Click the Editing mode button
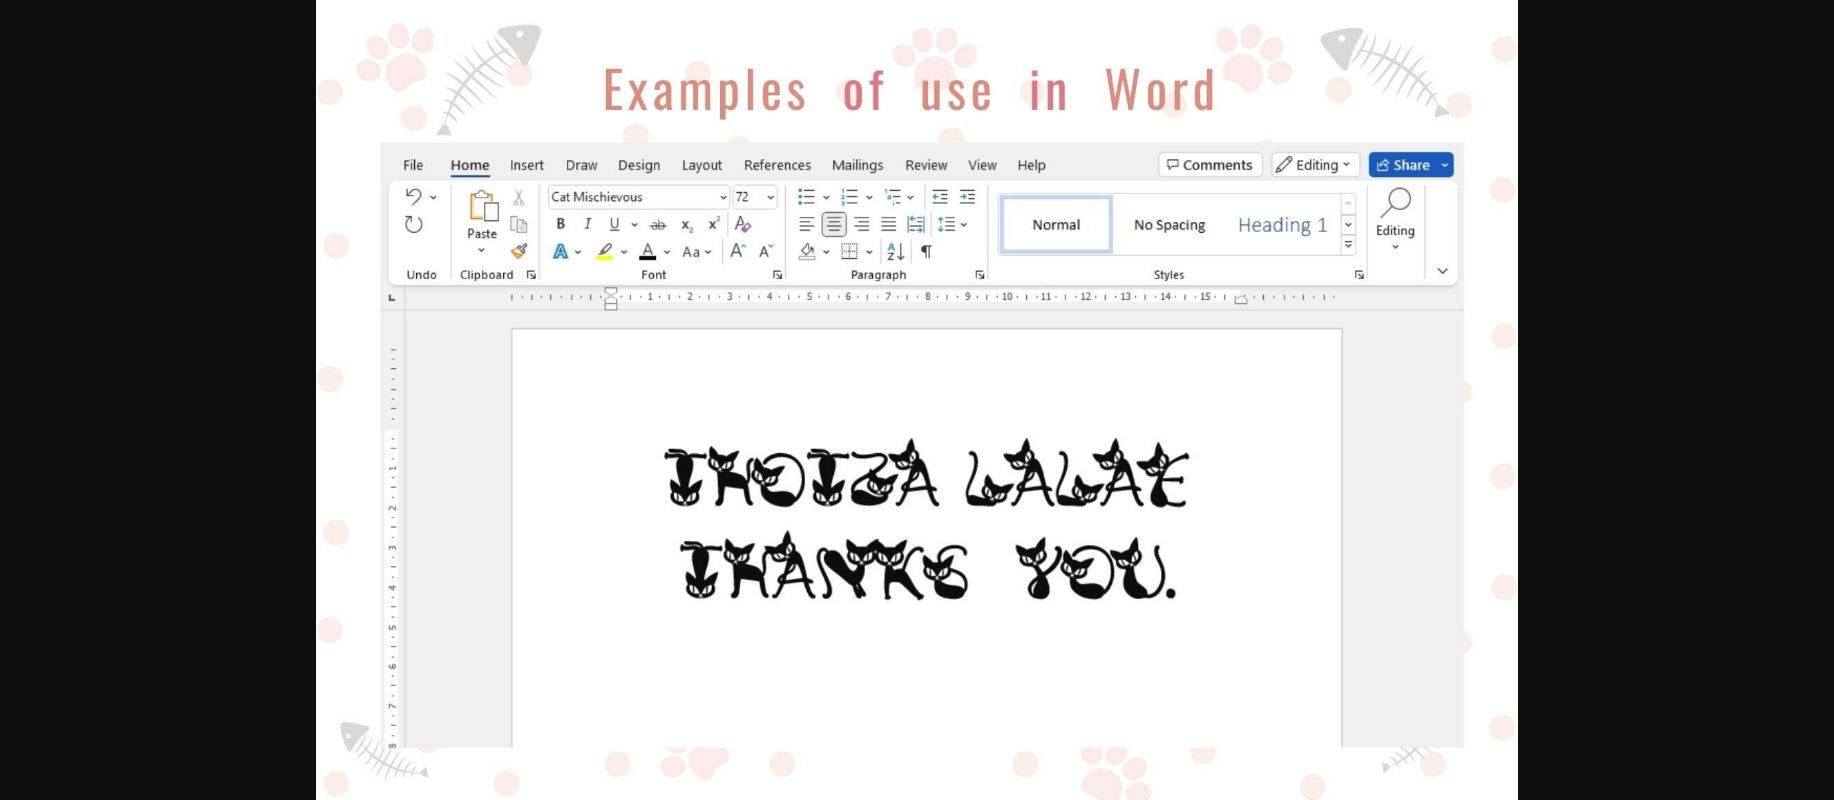Image resolution: width=1834 pixels, height=800 pixels. (1315, 165)
